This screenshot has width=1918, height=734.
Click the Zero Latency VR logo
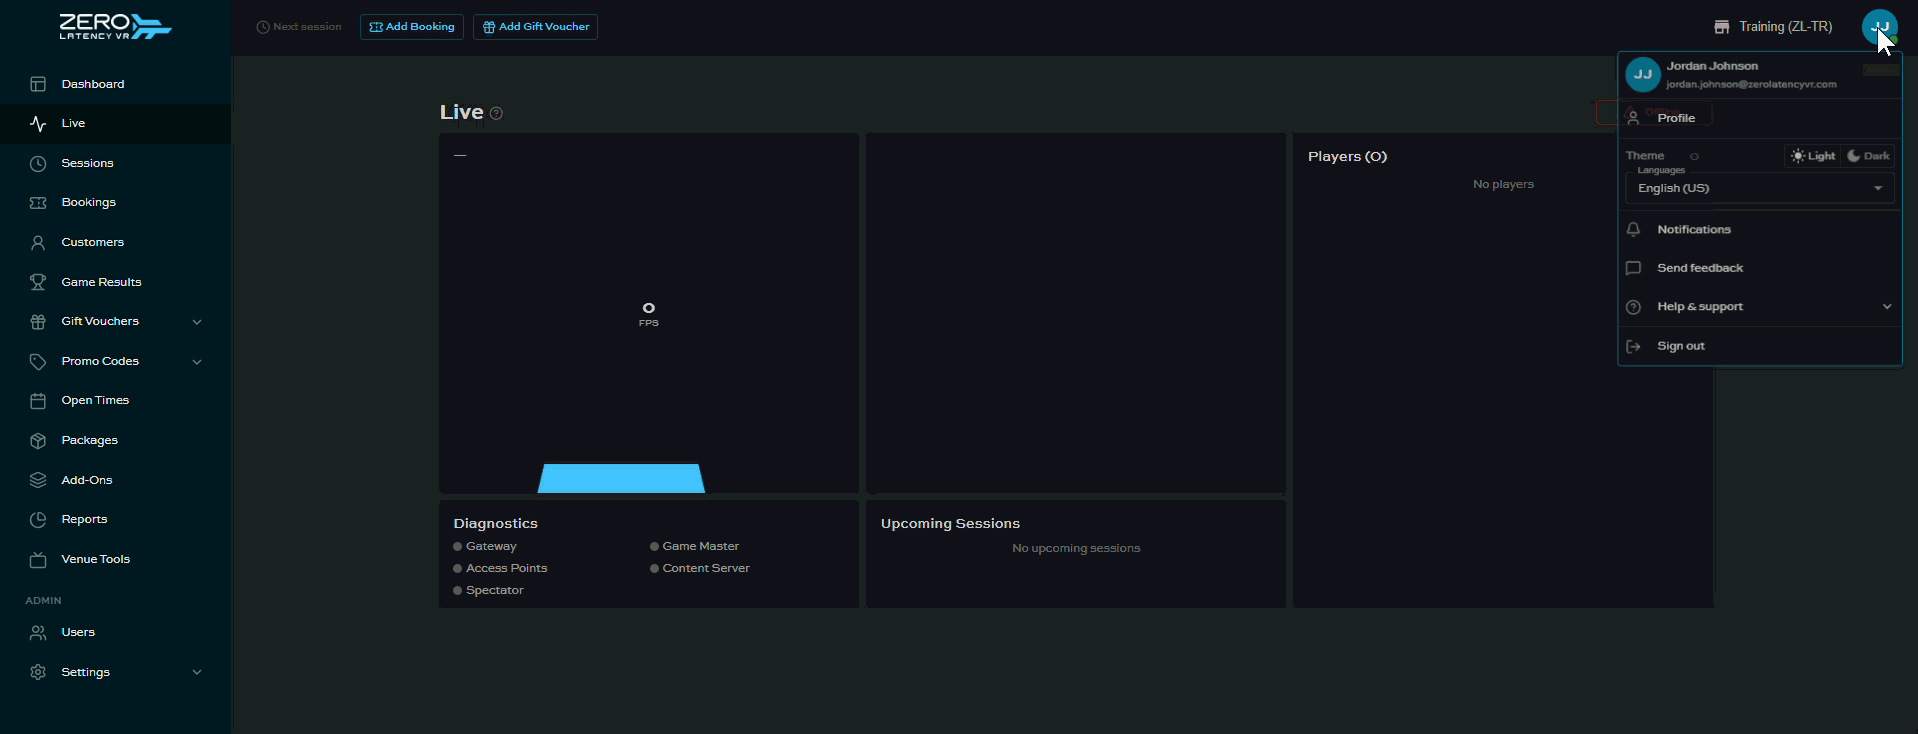pyautogui.click(x=115, y=27)
